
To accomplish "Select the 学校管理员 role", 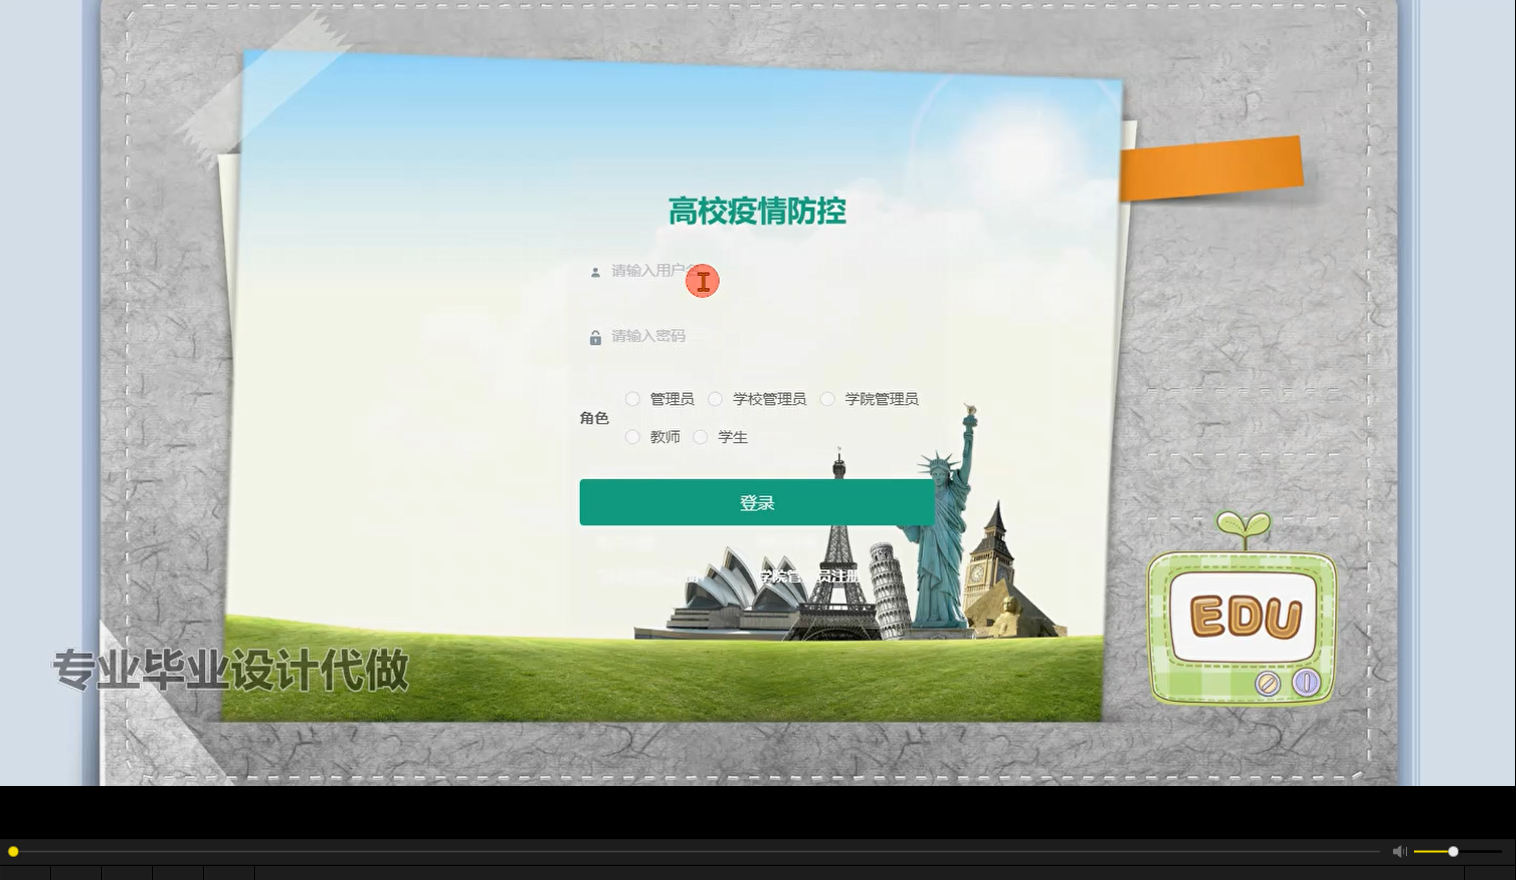I will tap(715, 398).
